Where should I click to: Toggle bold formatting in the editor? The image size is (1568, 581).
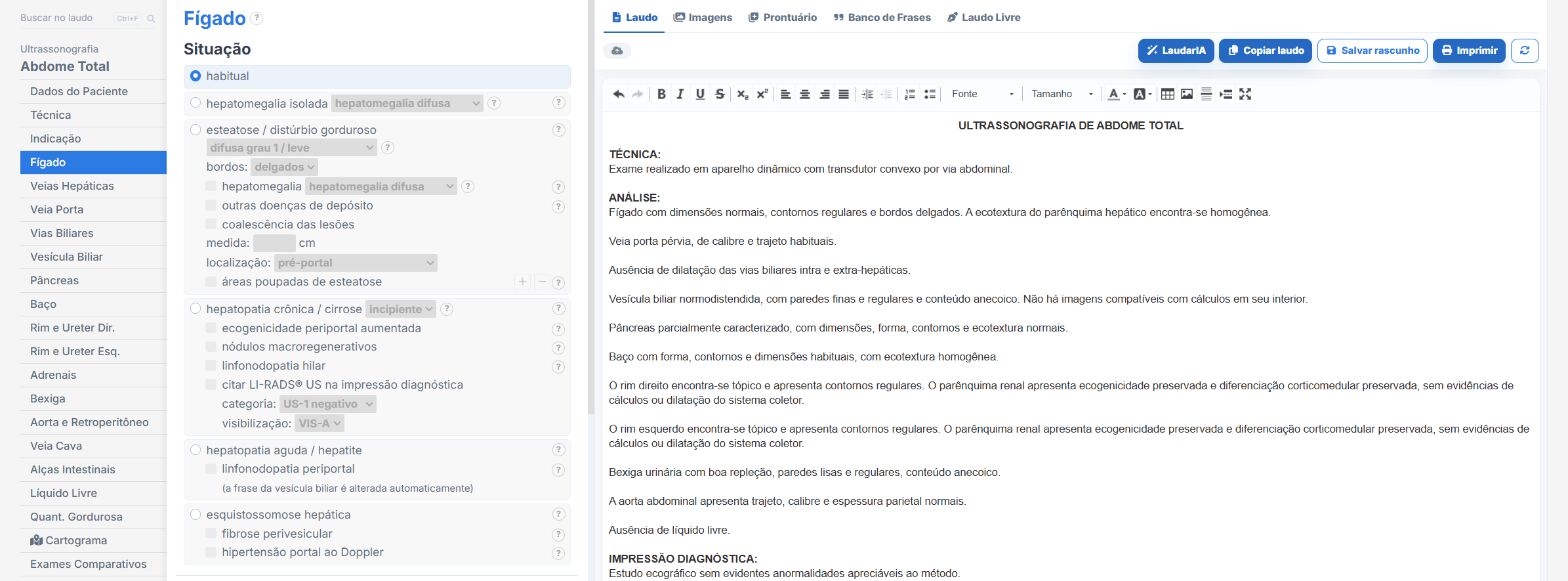point(662,94)
